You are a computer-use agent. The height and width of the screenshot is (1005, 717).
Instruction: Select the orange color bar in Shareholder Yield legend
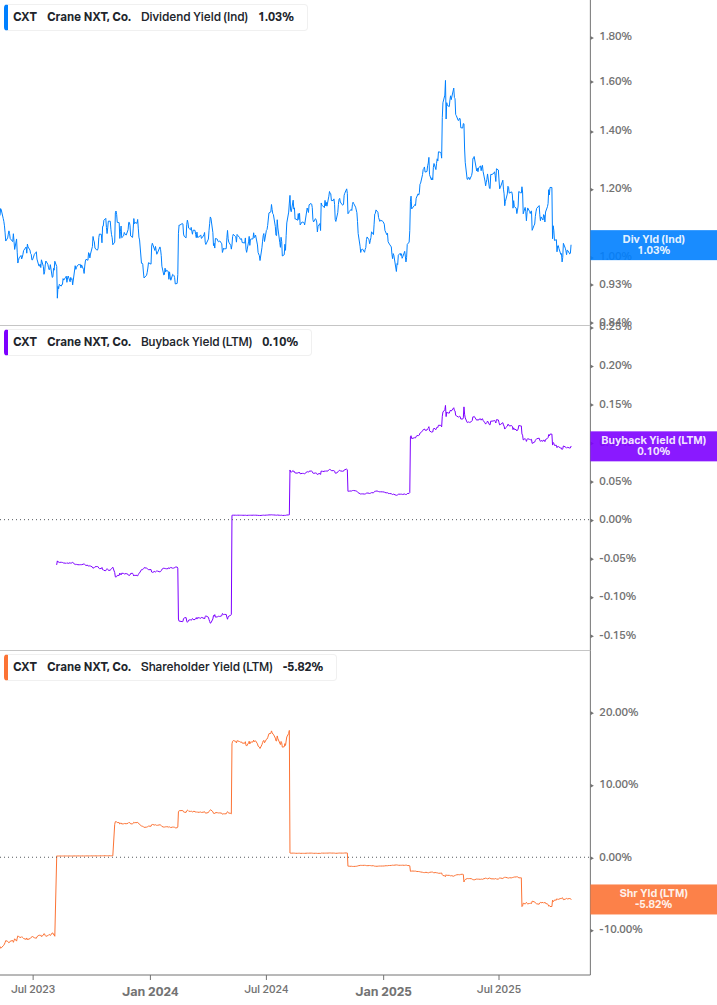coord(6,667)
